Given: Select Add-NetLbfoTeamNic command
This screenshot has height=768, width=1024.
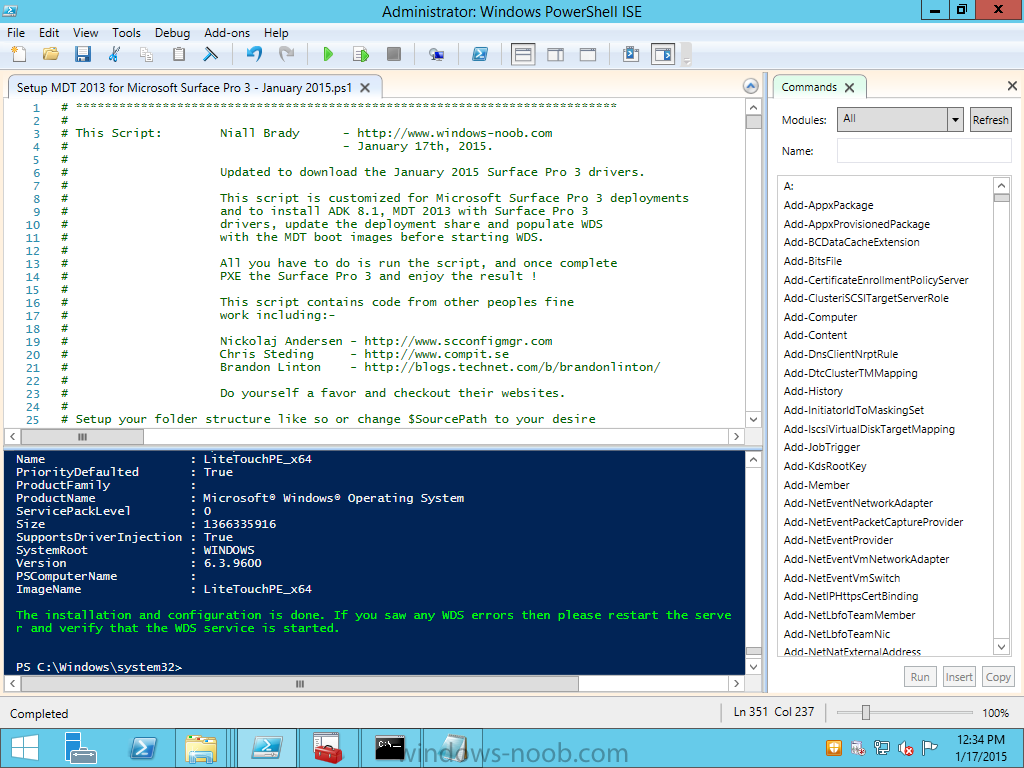Looking at the screenshot, I should click(837, 634).
